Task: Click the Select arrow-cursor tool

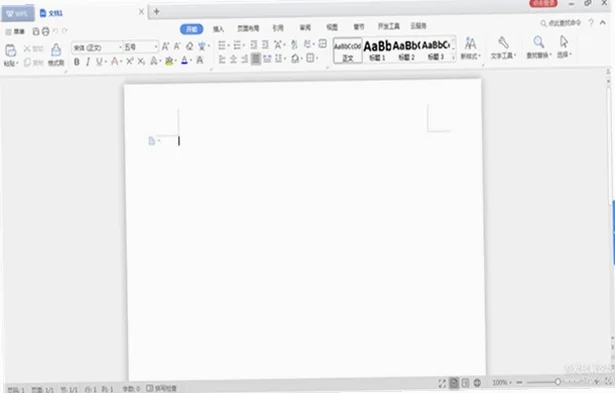Action: tap(564, 42)
